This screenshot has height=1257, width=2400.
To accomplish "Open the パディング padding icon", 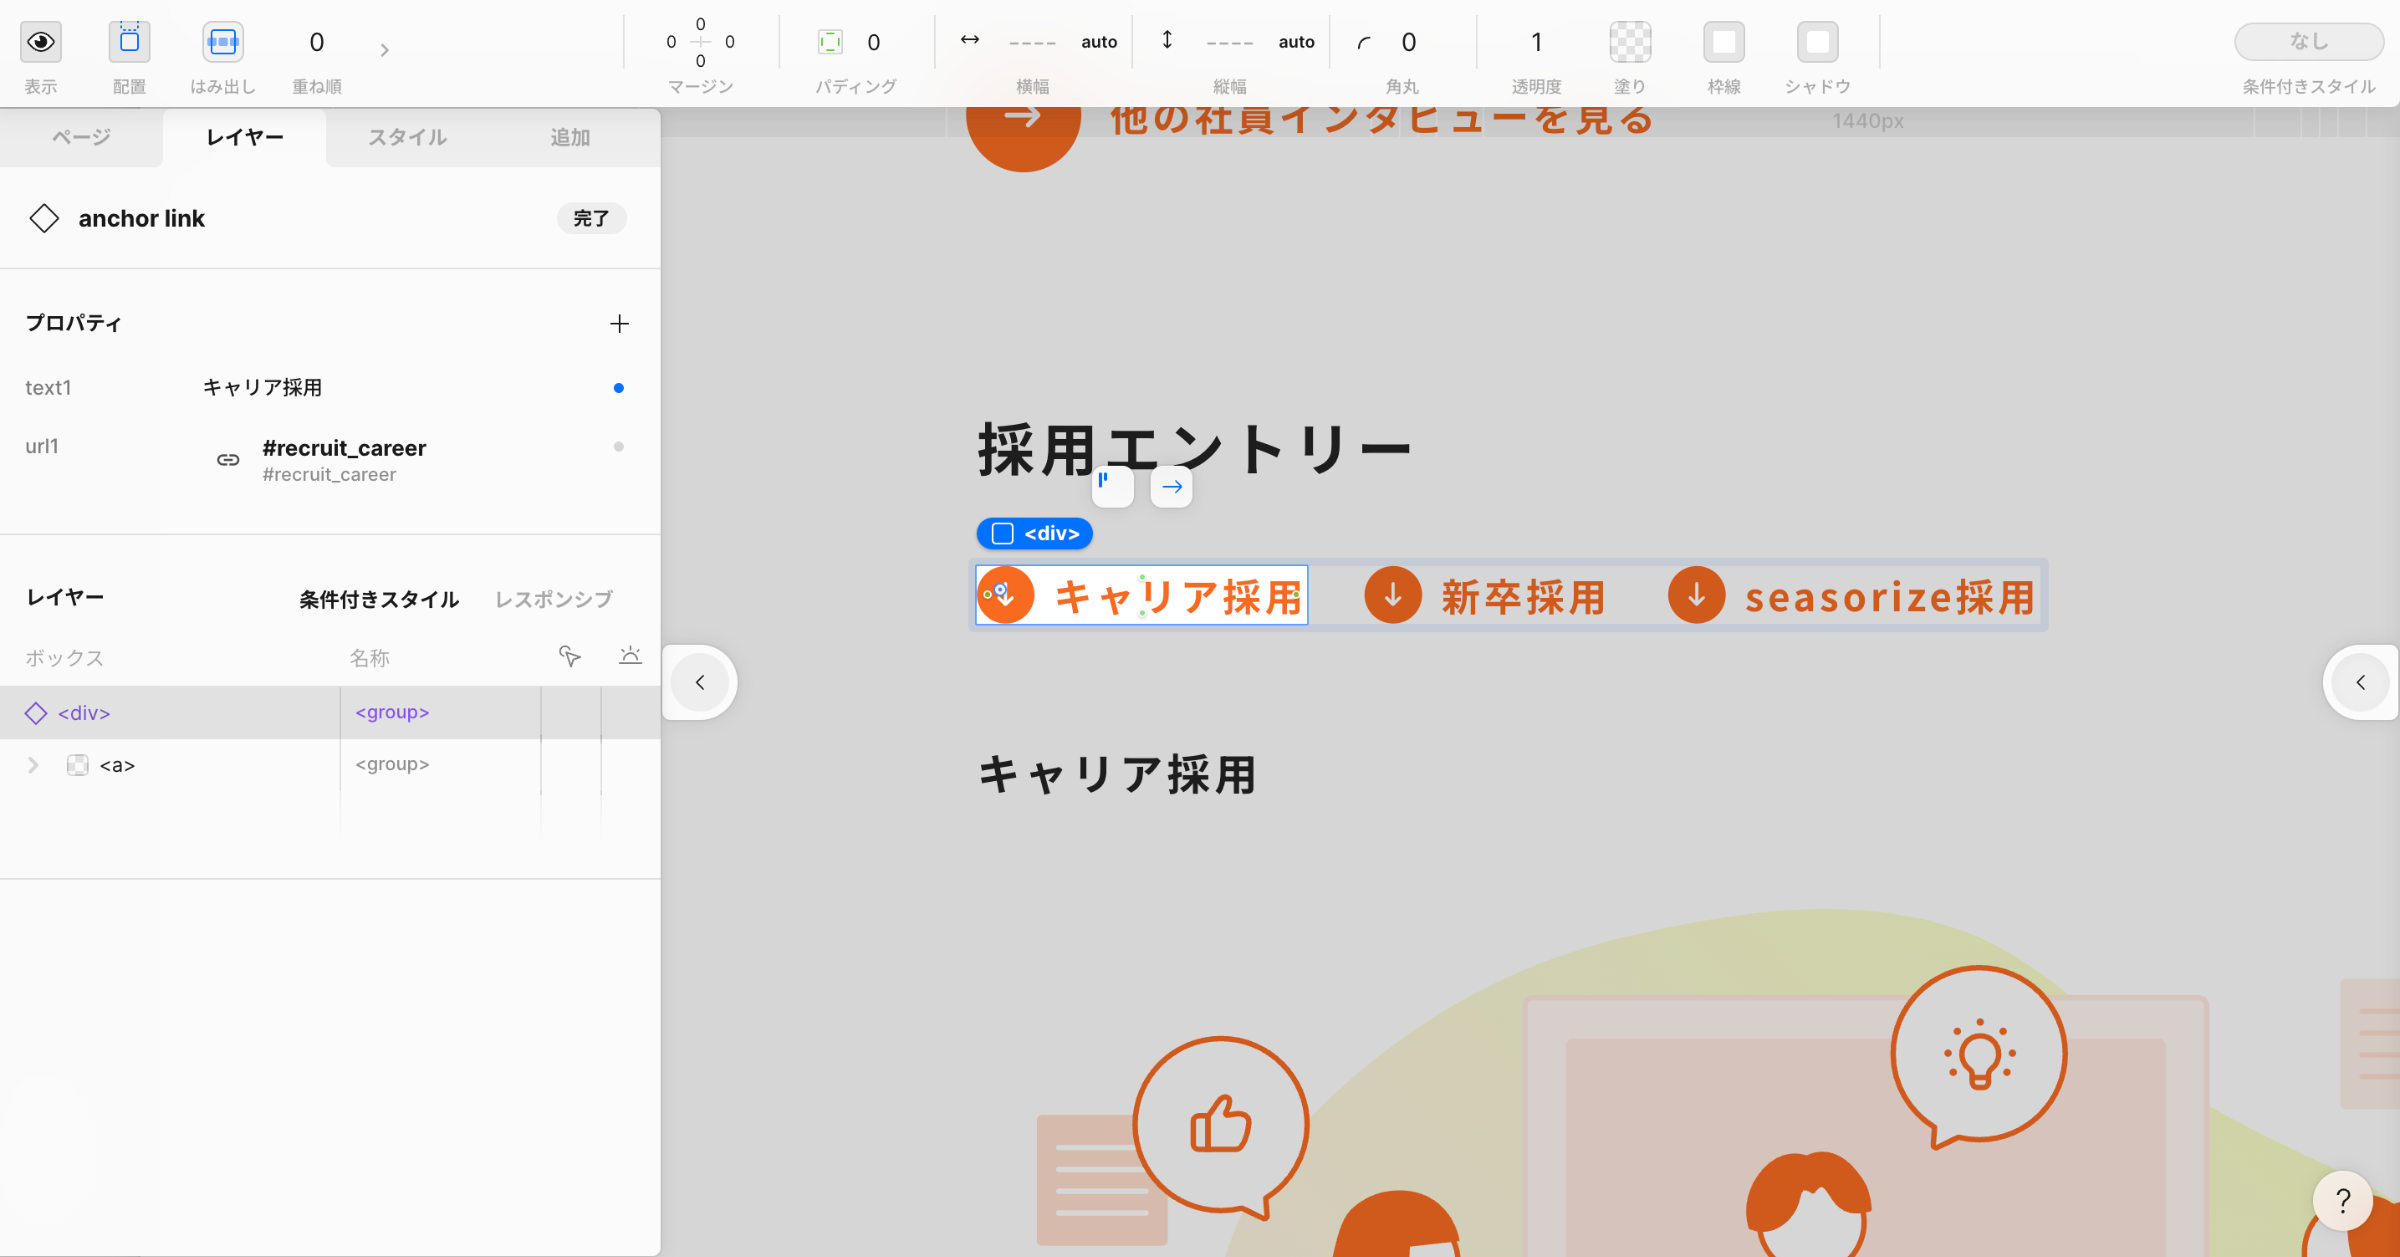I will coord(830,42).
